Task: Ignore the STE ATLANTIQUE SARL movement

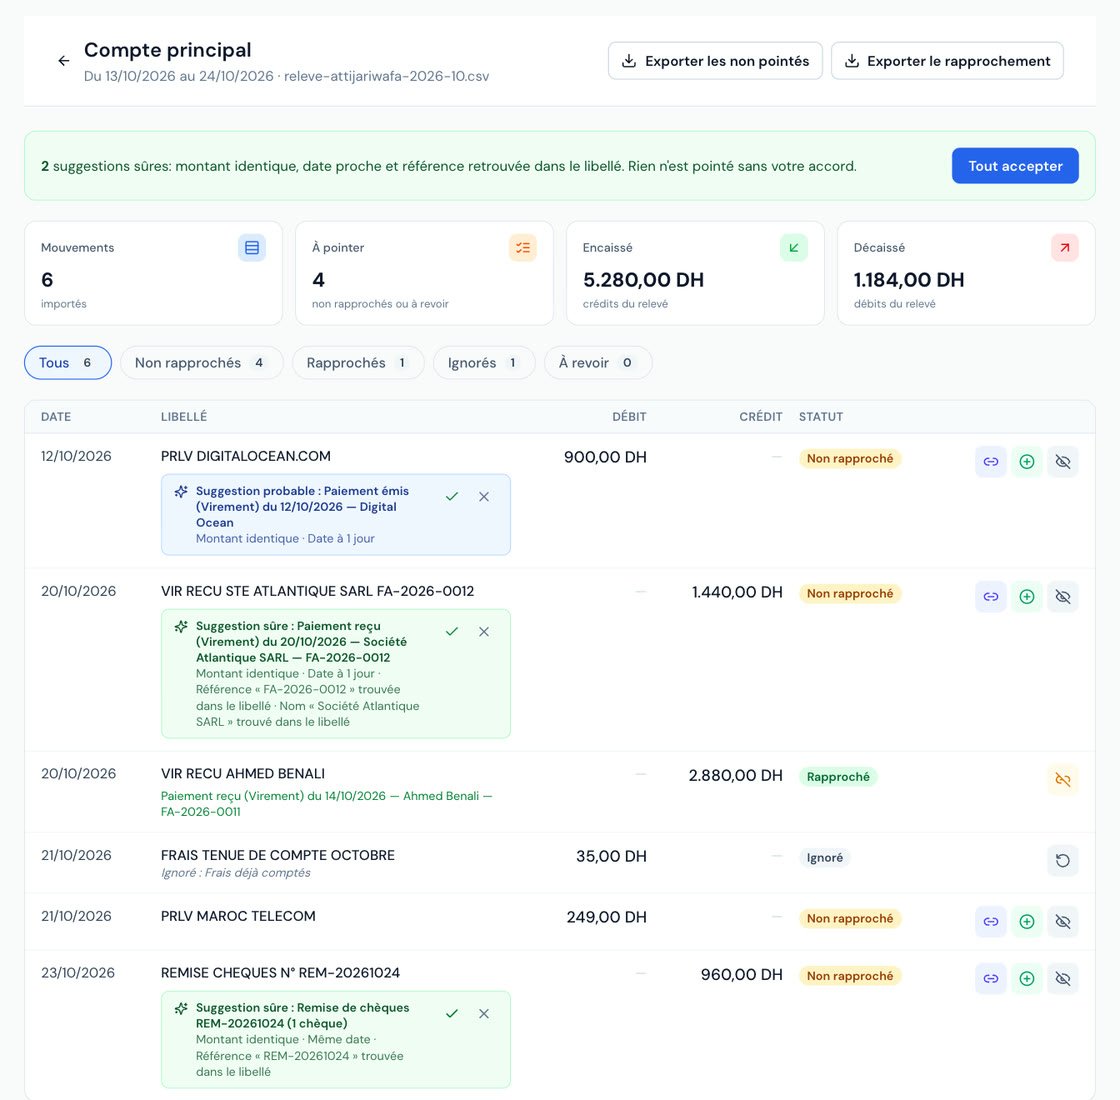Action: coord(1063,596)
